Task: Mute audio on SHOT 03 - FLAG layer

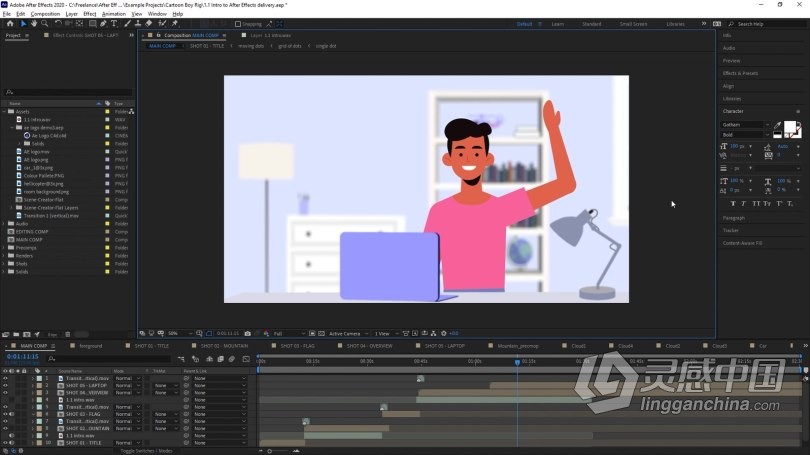Action: tap(11, 414)
